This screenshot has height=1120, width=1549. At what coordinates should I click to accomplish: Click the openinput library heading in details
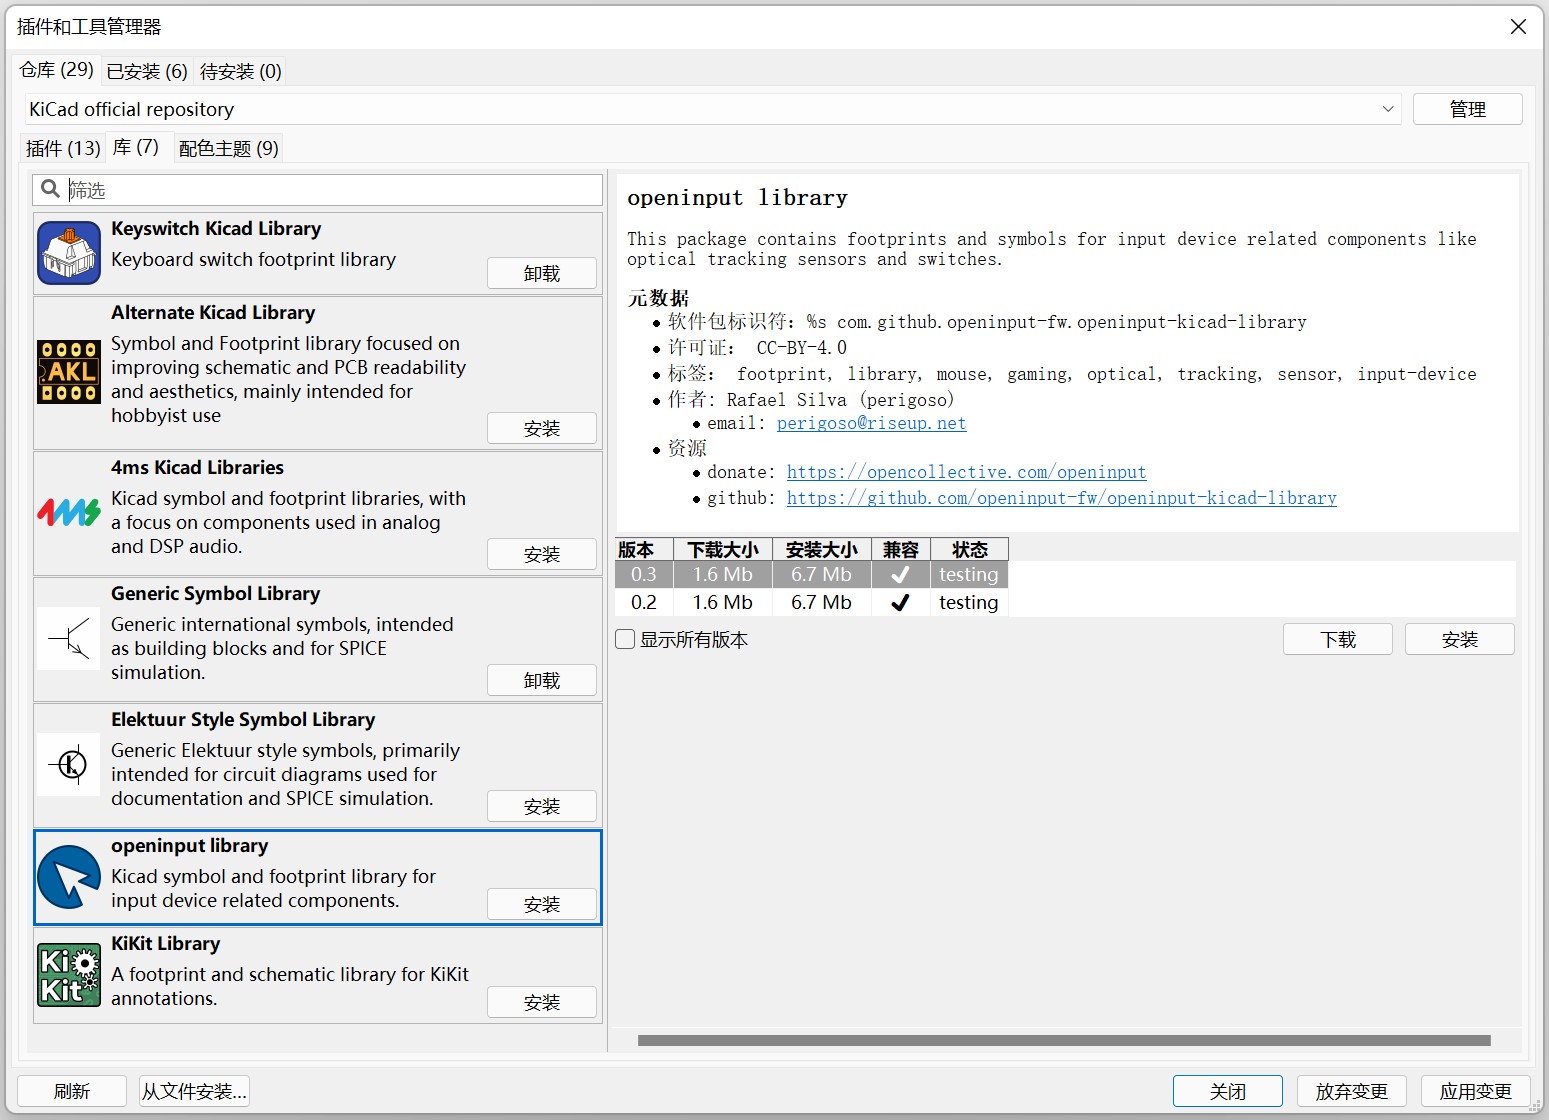pos(737,197)
